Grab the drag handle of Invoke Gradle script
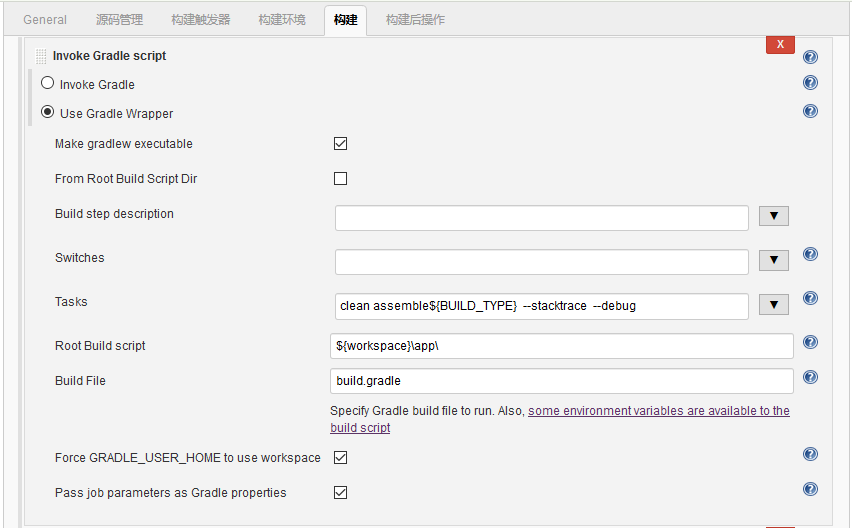The width and height of the screenshot is (852, 528). coord(41,56)
